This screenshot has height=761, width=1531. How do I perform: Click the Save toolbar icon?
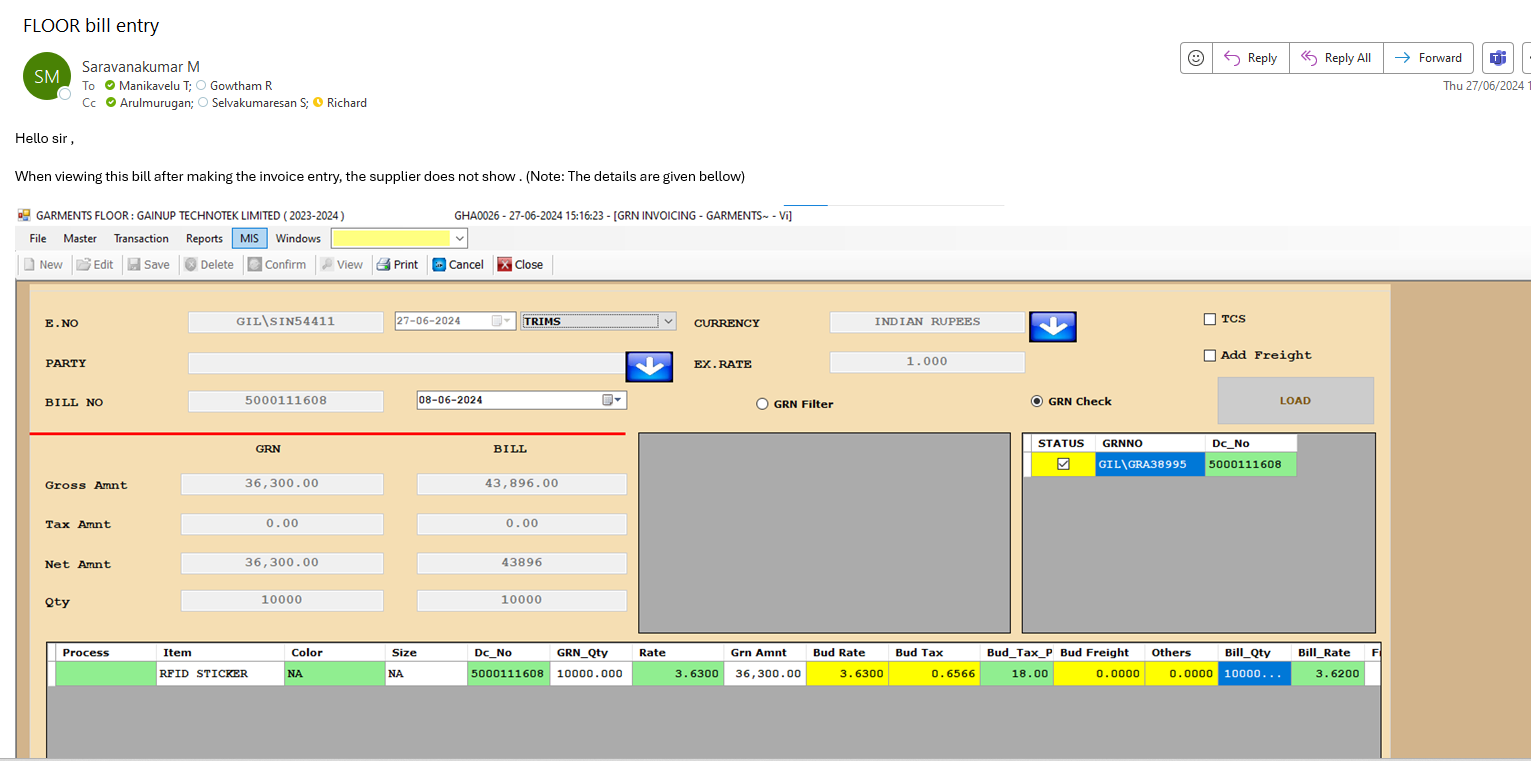134,265
